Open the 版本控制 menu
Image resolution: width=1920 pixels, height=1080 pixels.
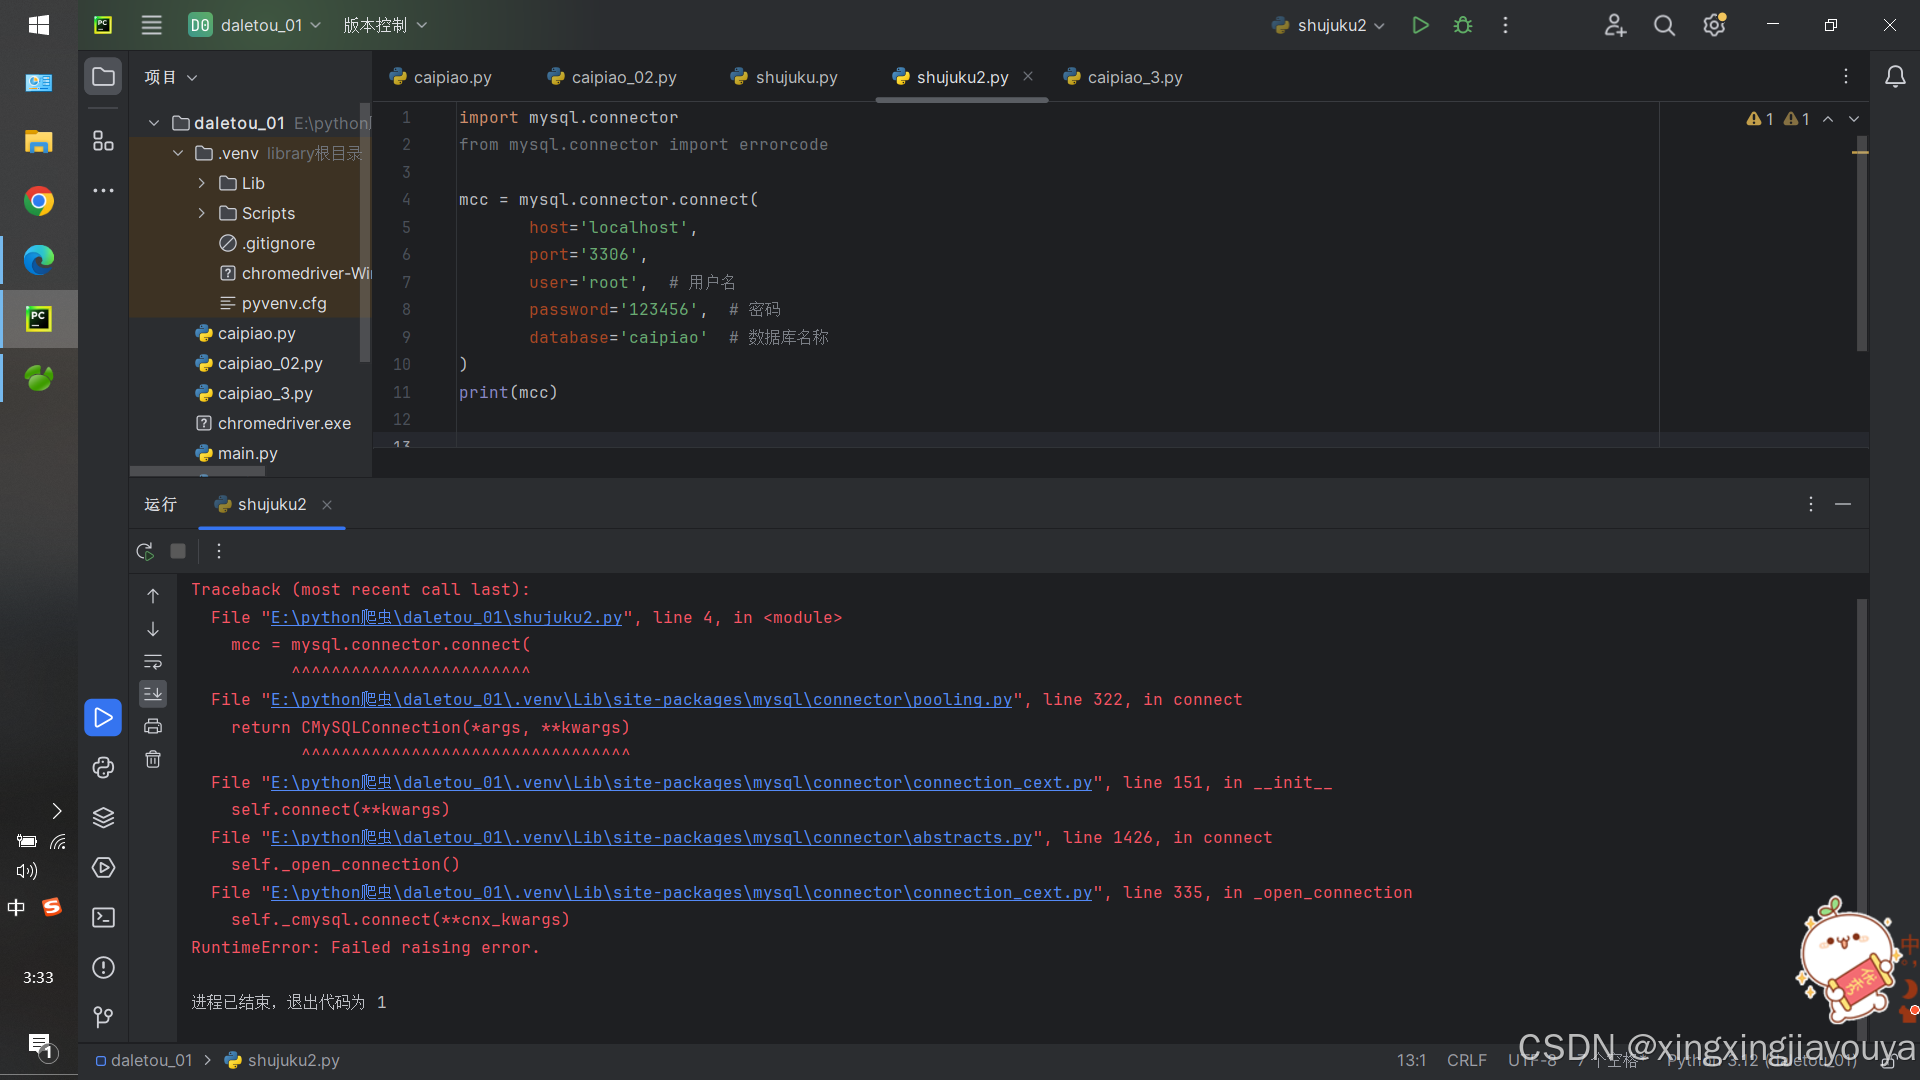(385, 25)
